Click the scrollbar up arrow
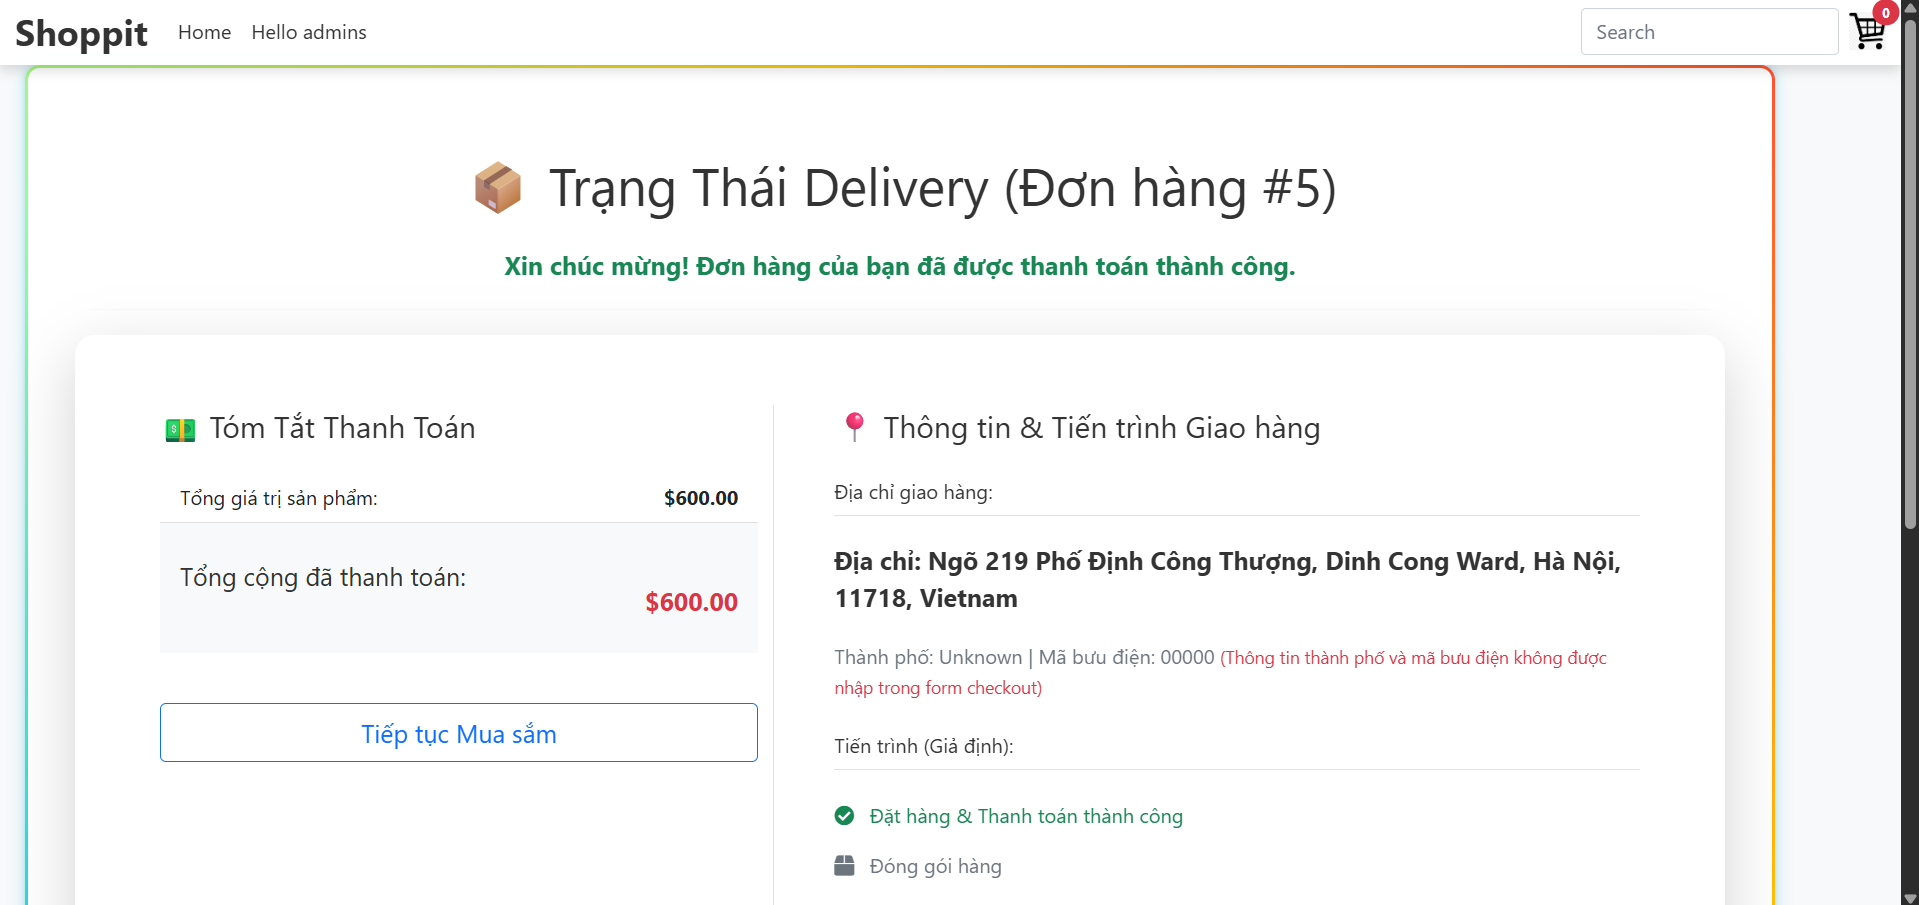Image resolution: width=1919 pixels, height=905 pixels. pyautogui.click(x=1910, y=8)
